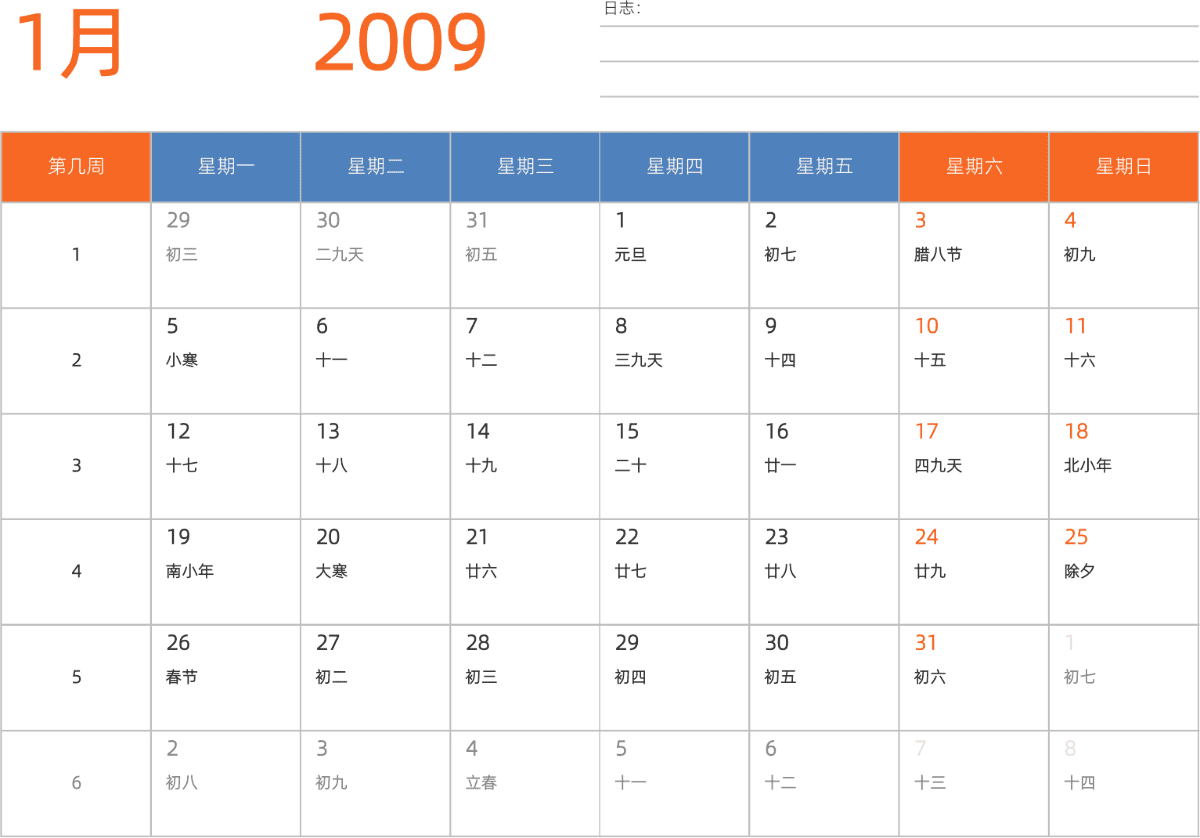Screen dimensions: 1200x838
Task: Select date 16
Action: [777, 432]
